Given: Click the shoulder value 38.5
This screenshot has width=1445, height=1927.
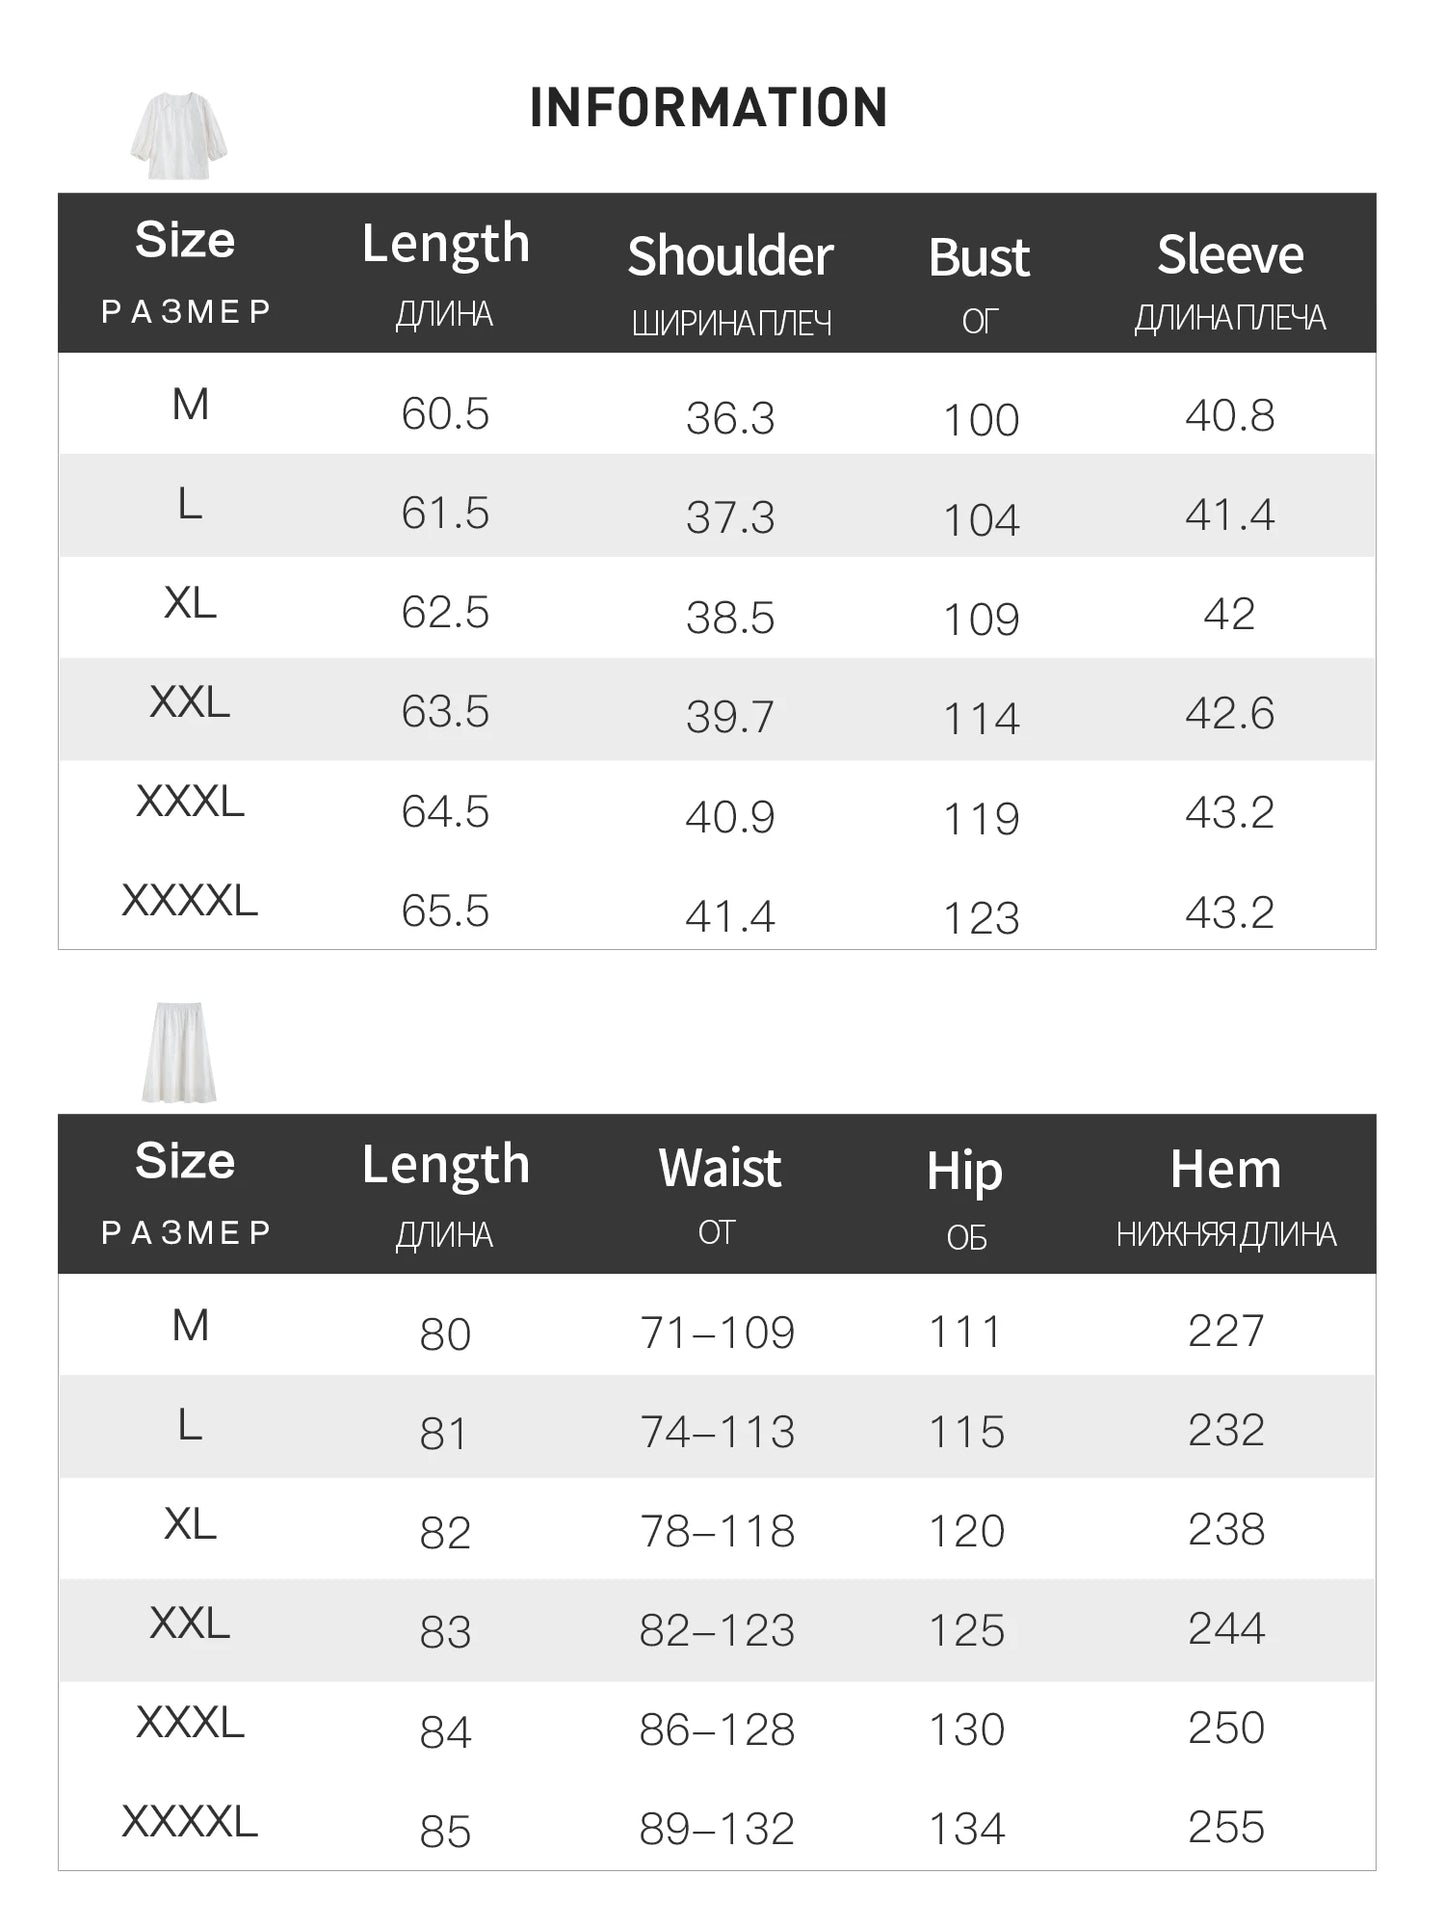Looking at the screenshot, I should 730,619.
